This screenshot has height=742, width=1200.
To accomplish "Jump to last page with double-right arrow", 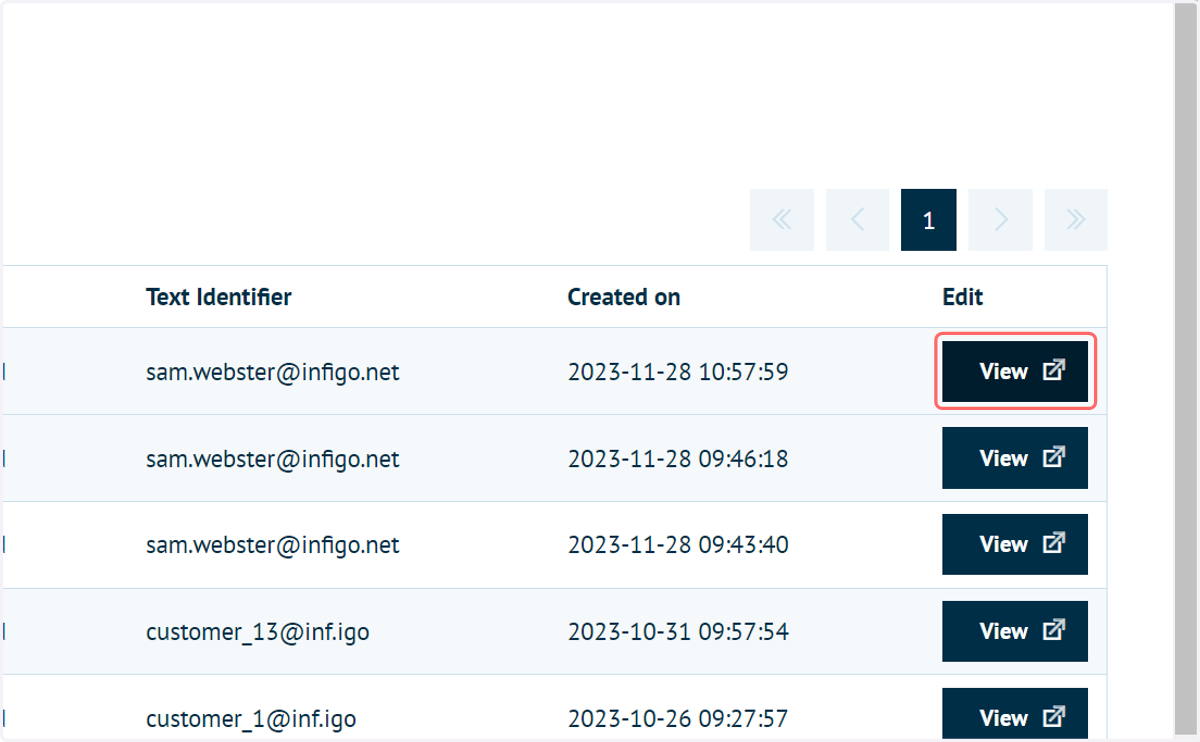I will [1076, 220].
